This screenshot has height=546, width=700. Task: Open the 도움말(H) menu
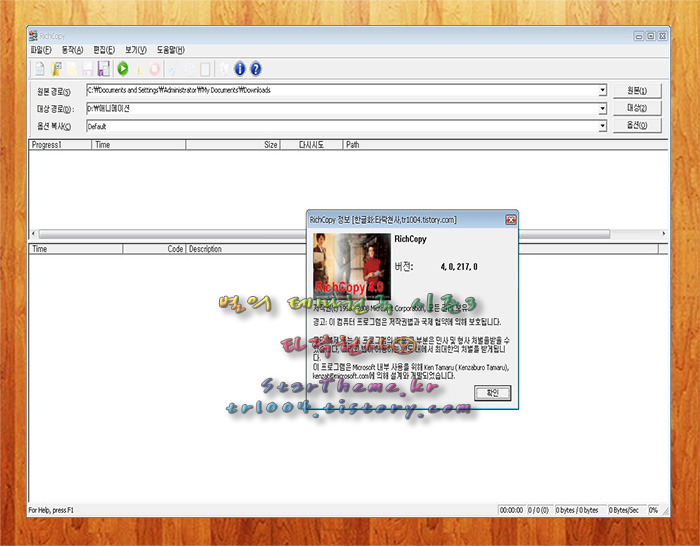coord(171,50)
